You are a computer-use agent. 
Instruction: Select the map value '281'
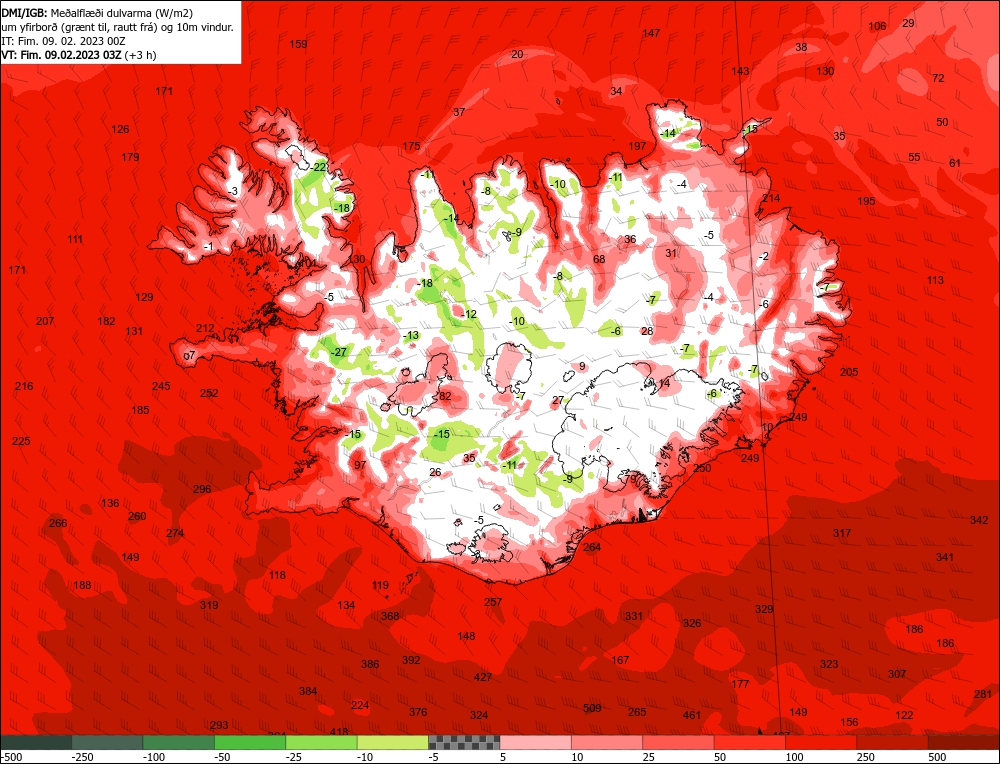[x=983, y=694]
